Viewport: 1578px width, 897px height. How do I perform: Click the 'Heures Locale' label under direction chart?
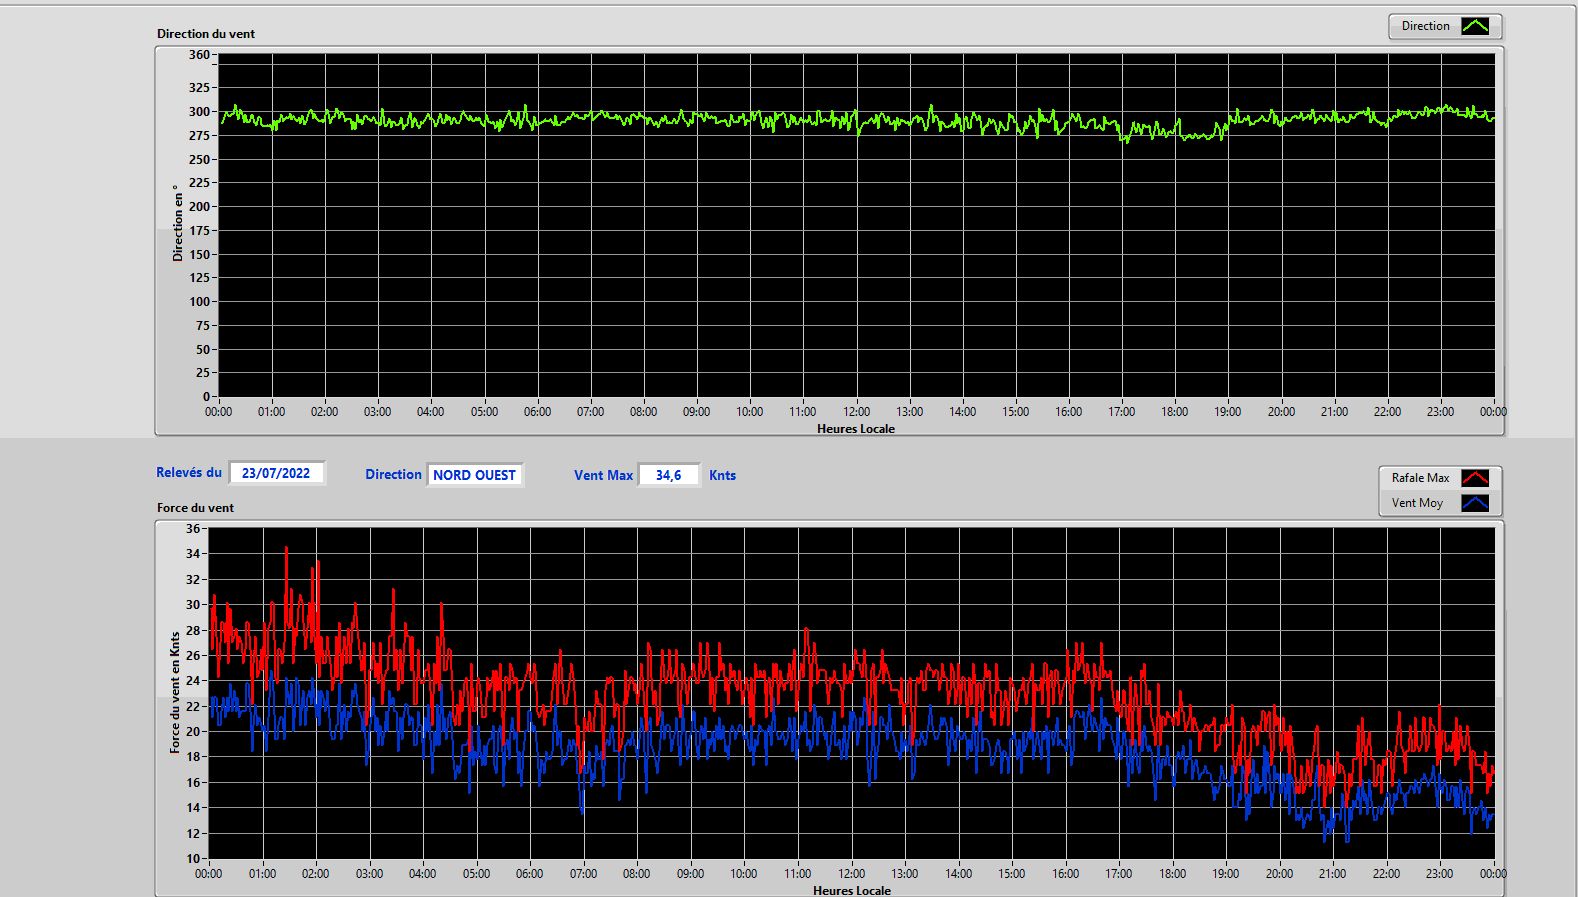click(856, 429)
